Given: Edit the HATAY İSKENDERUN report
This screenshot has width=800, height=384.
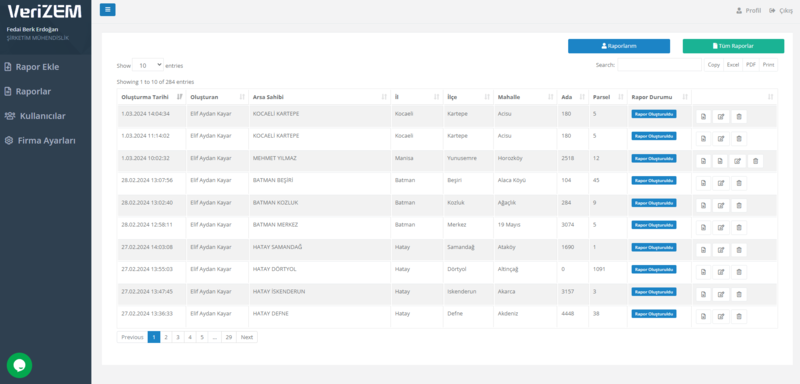Looking at the screenshot, I should tap(721, 294).
